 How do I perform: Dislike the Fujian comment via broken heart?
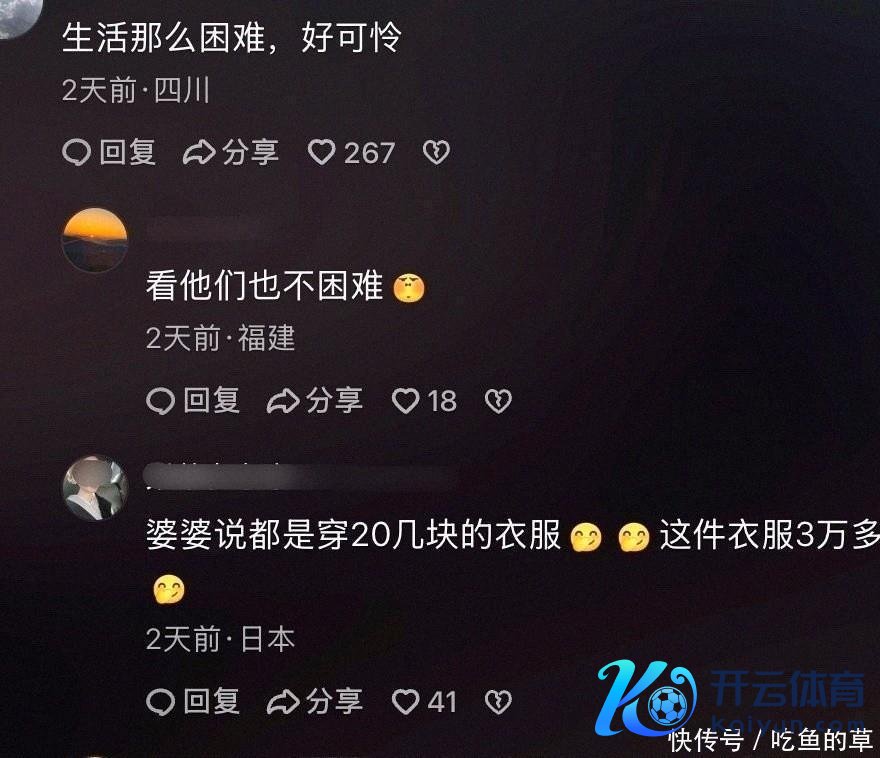click(x=498, y=401)
